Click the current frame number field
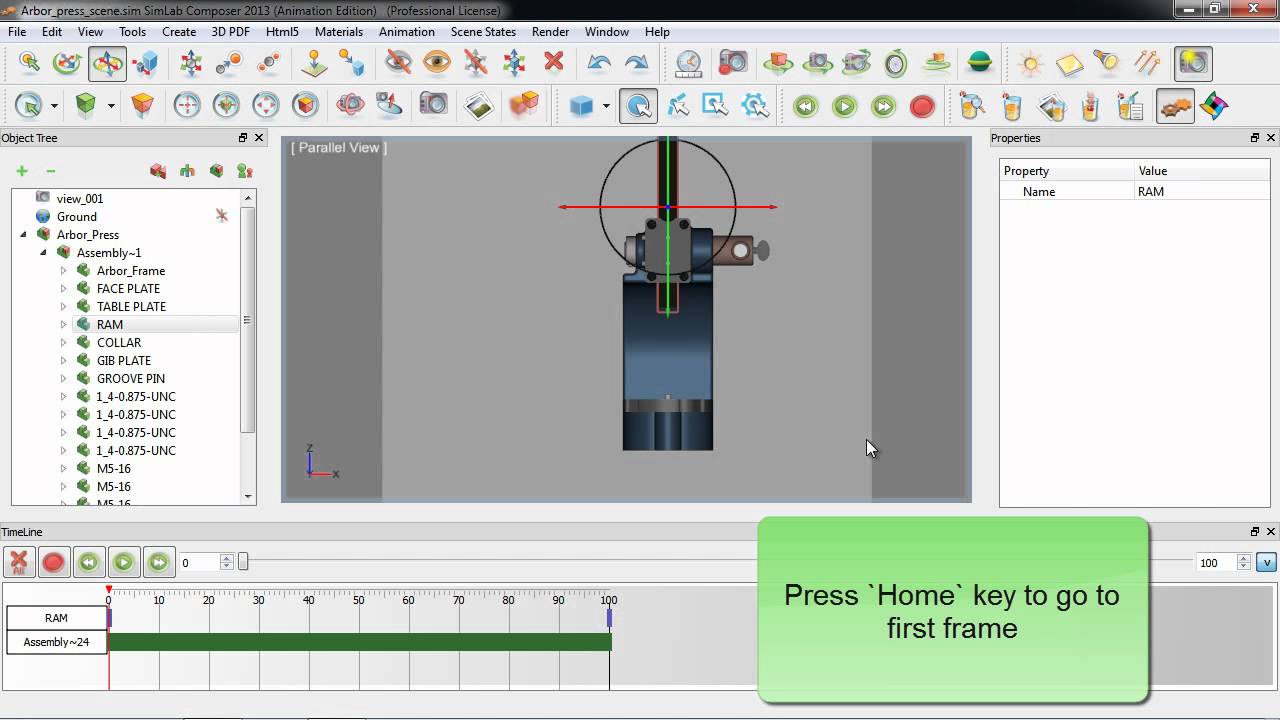The width and height of the screenshot is (1280, 720). [199, 563]
